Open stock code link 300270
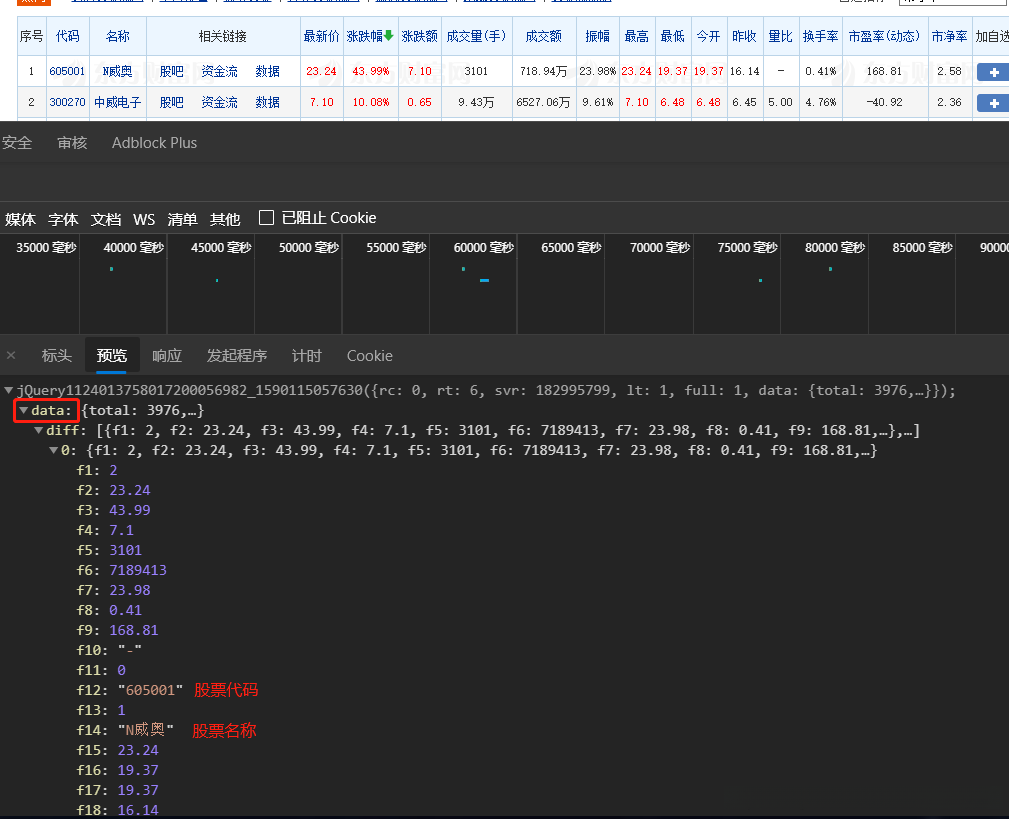This screenshot has width=1009, height=819. (67, 102)
